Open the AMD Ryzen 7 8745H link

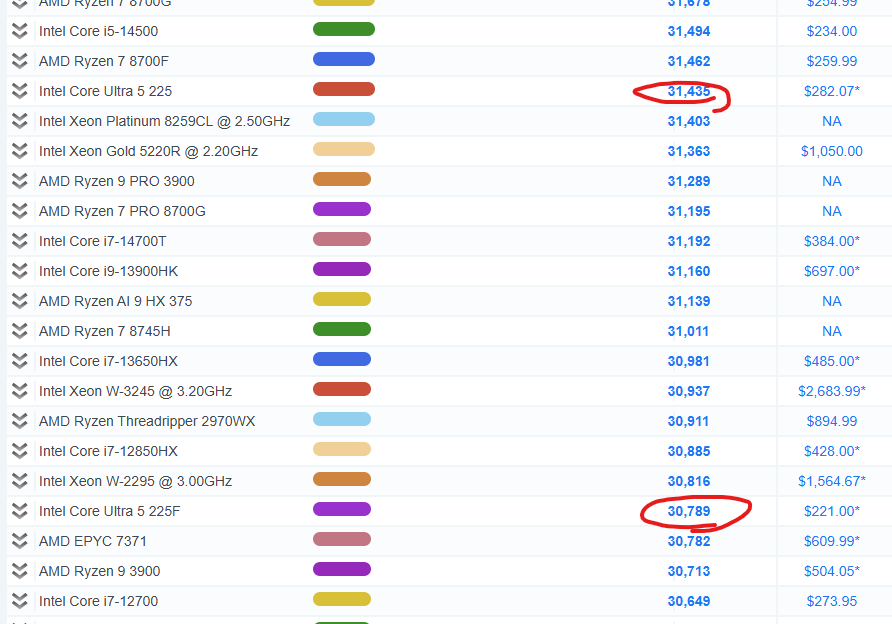tap(105, 331)
